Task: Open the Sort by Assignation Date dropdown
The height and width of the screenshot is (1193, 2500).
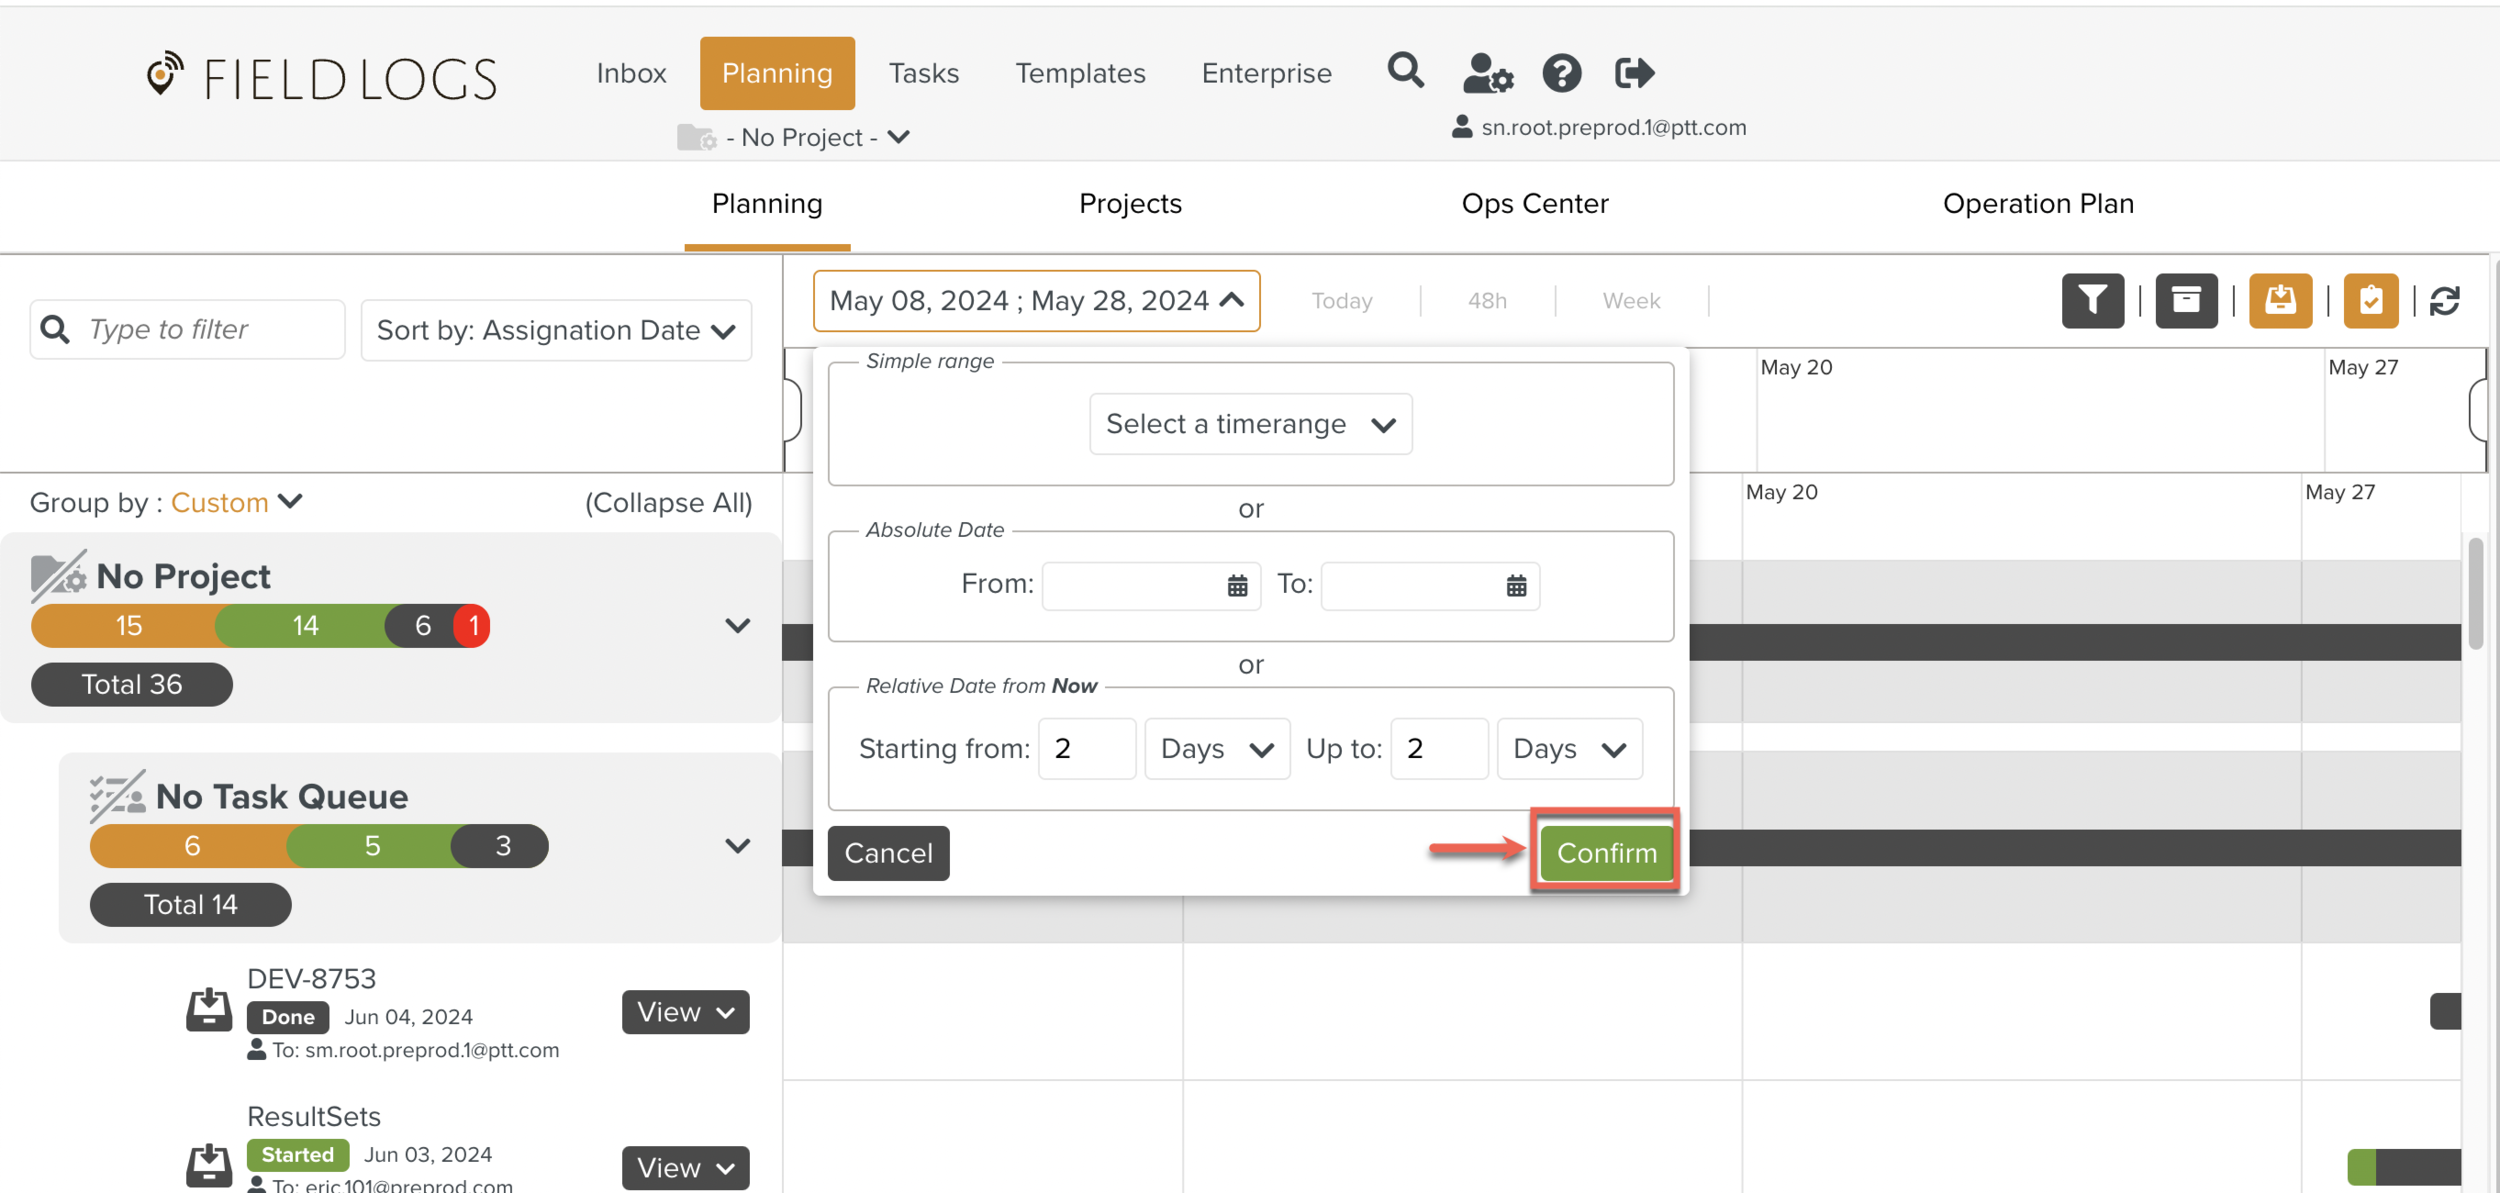Action: [556, 330]
